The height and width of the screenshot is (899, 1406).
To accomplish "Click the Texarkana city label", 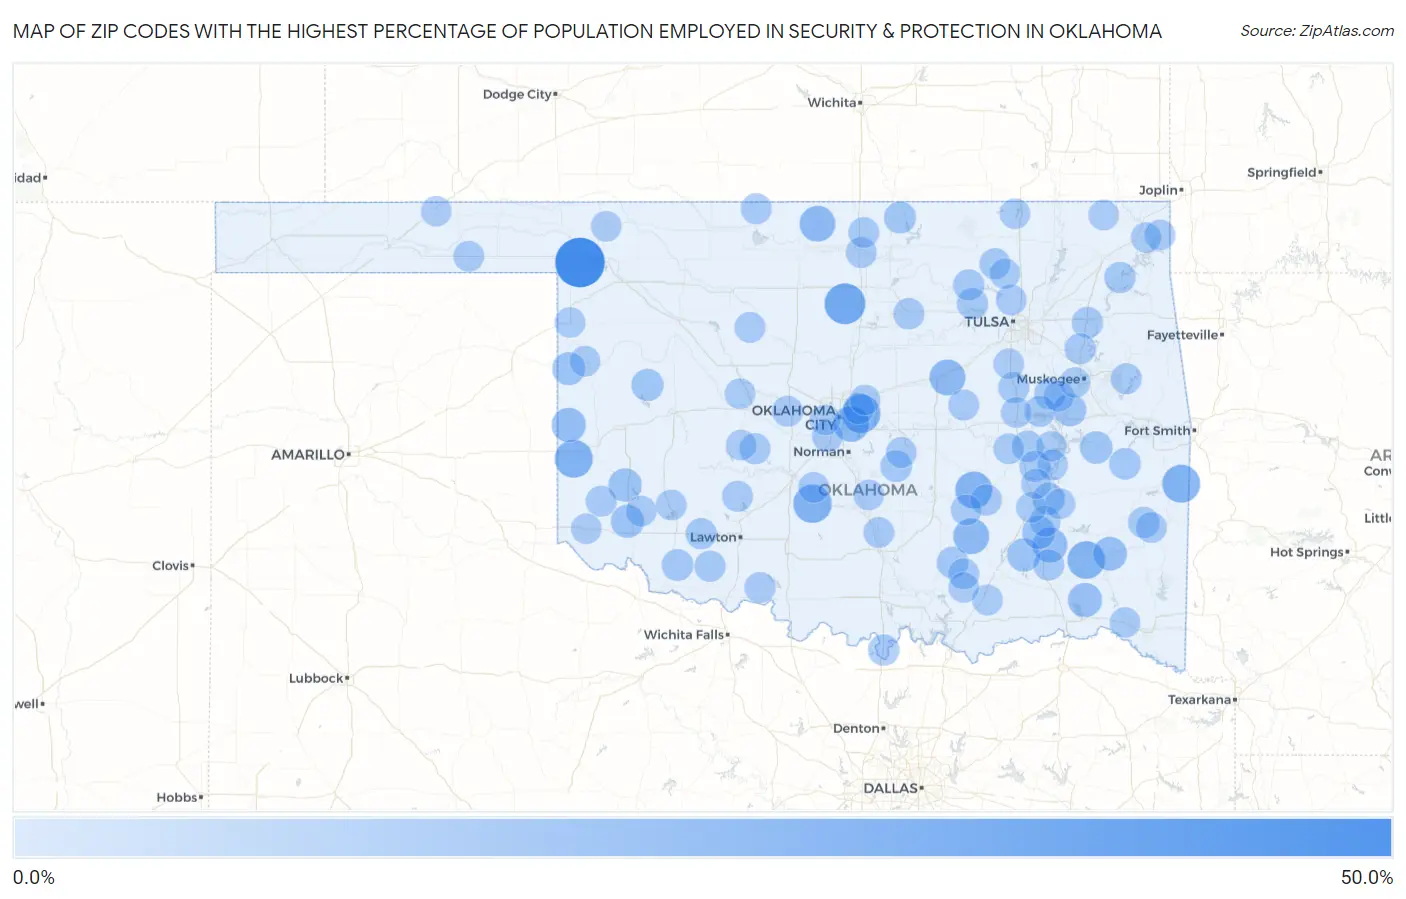I will click(x=1202, y=699).
